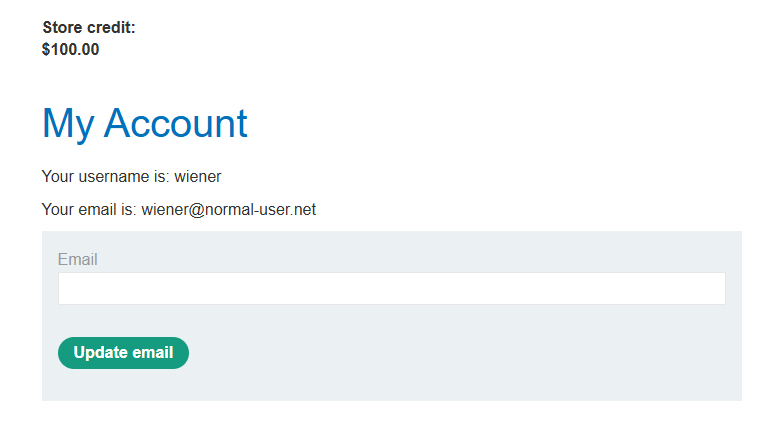Click the username value wiener
The image size is (778, 428).
pos(198,177)
